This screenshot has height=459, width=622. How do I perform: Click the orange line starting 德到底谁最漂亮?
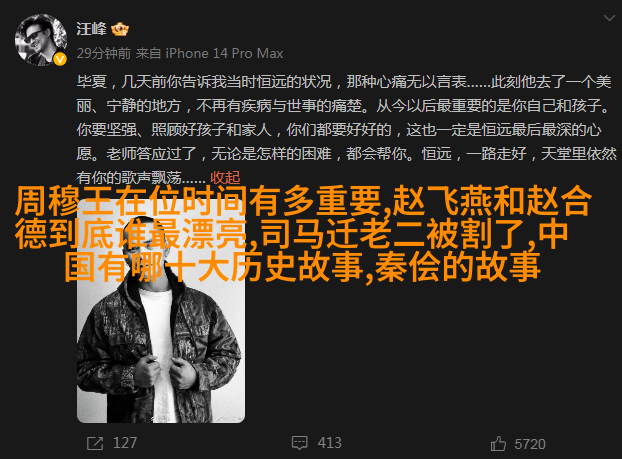292,234
